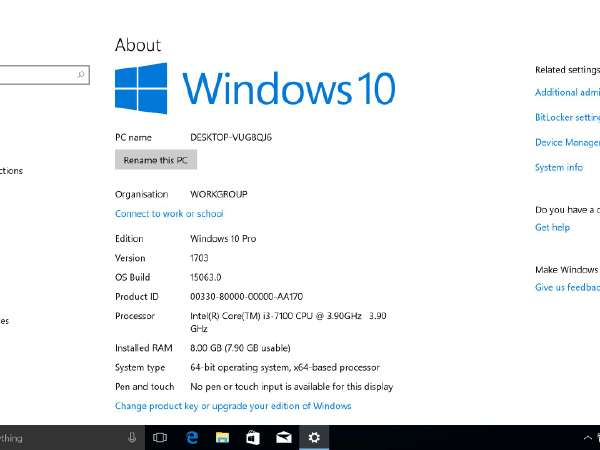Click Give us feedback link
Viewport: 600px width, 450px height.
pyautogui.click(x=567, y=287)
